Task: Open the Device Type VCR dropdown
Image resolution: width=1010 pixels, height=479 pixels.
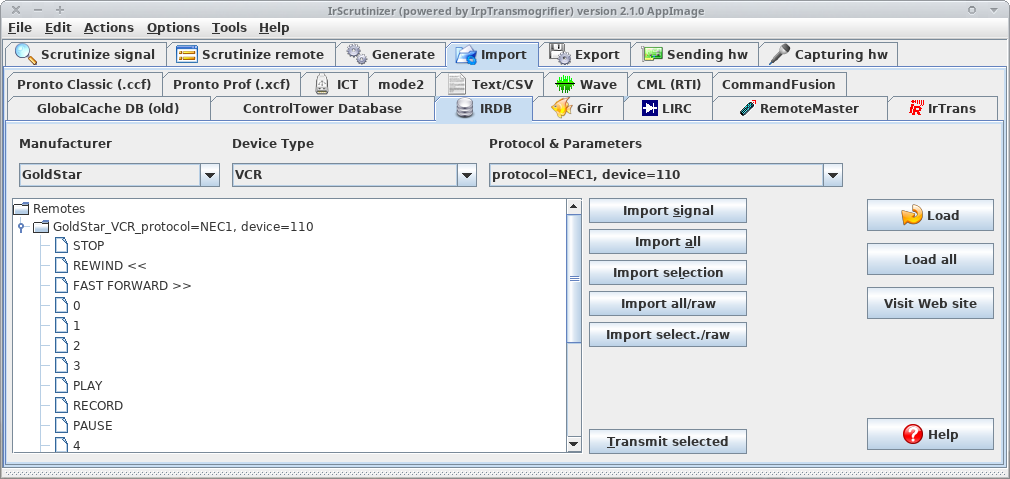Action: pyautogui.click(x=466, y=175)
